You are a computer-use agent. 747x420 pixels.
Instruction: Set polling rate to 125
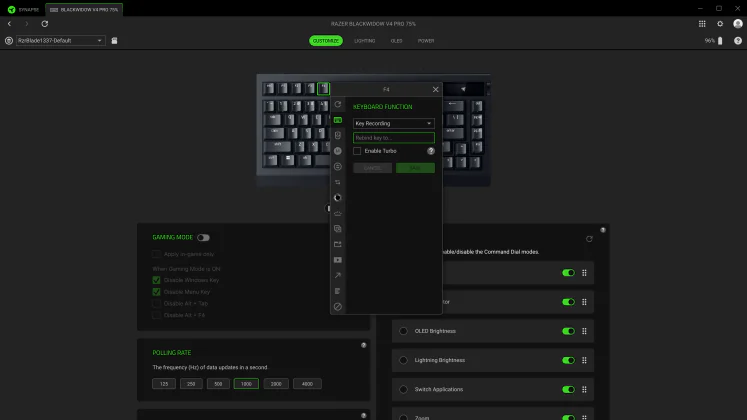(x=164, y=384)
